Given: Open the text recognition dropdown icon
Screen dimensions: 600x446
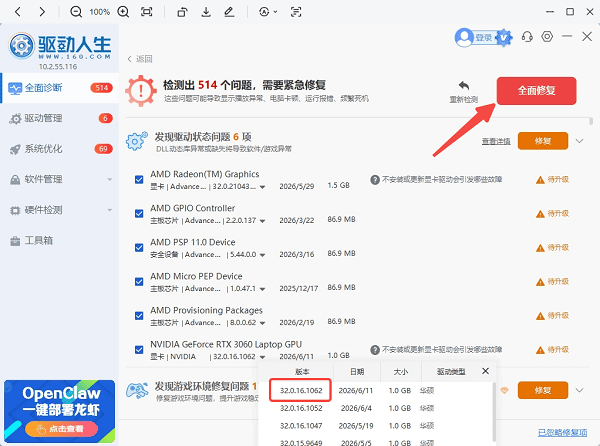Looking at the screenshot, I should pyautogui.click(x=268, y=12).
